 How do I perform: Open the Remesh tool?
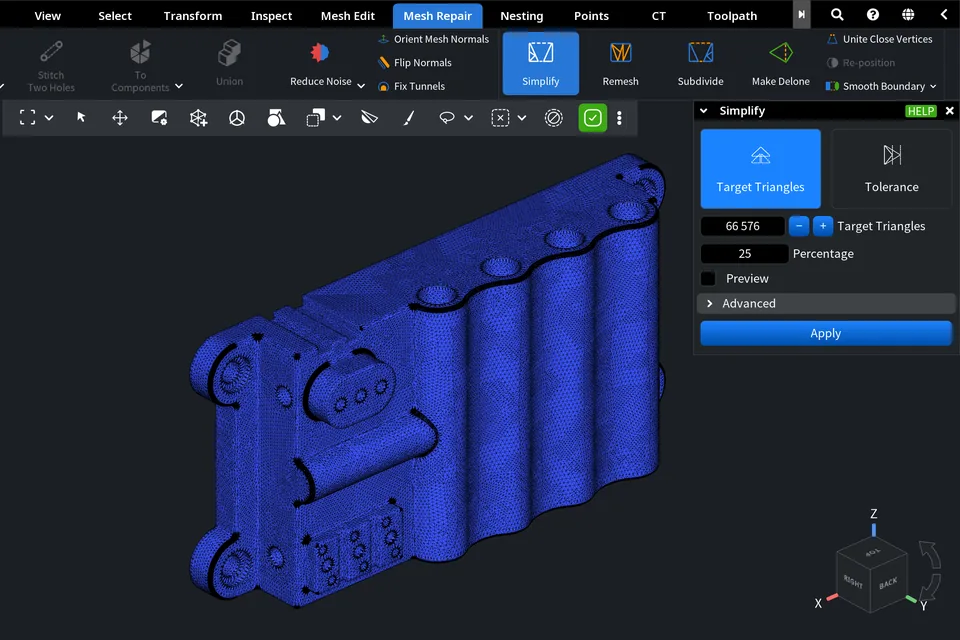tap(620, 64)
